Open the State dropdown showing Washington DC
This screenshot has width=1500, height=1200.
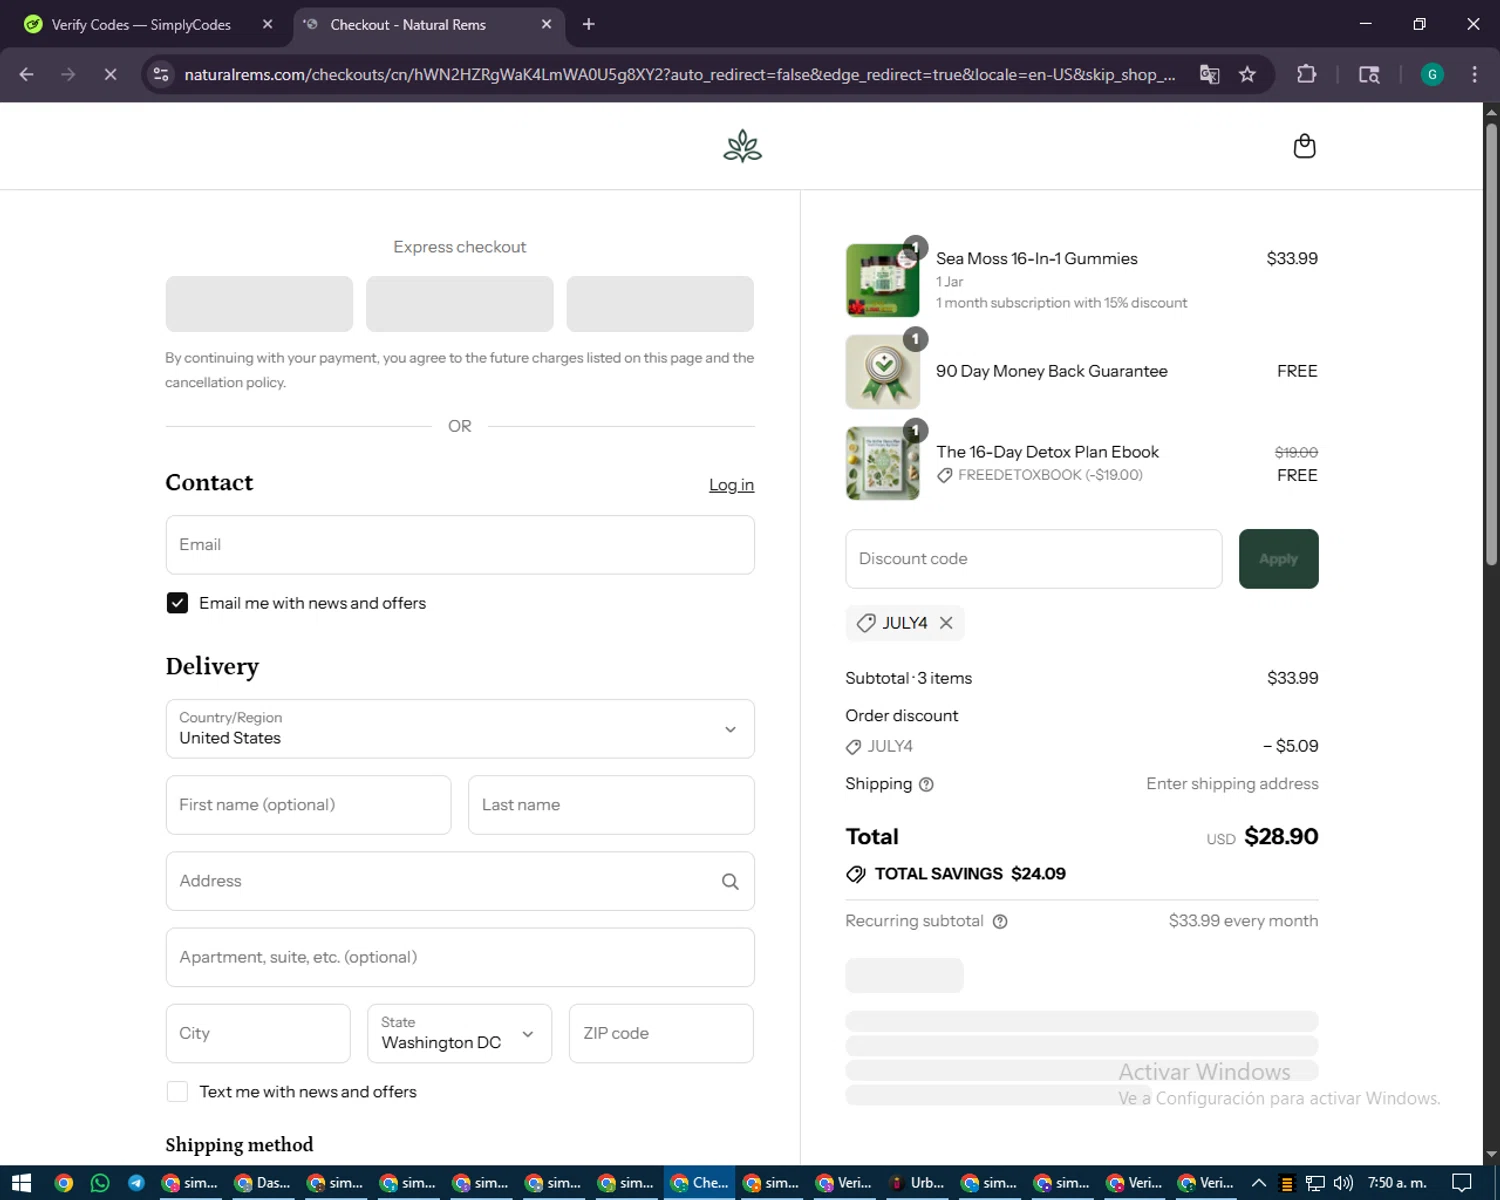459,1033
